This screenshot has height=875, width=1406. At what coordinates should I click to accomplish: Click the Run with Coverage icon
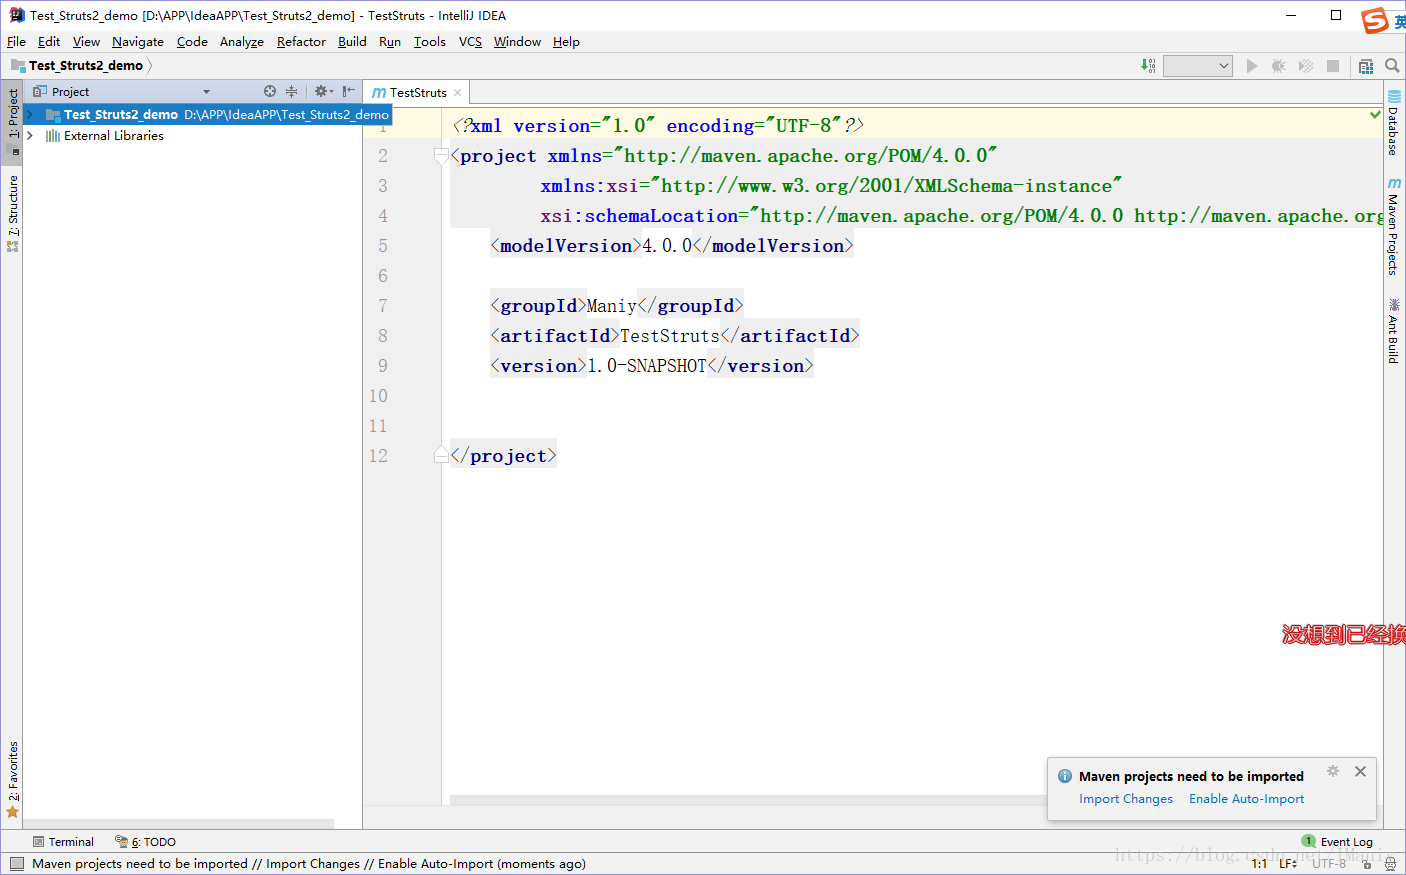point(1305,66)
